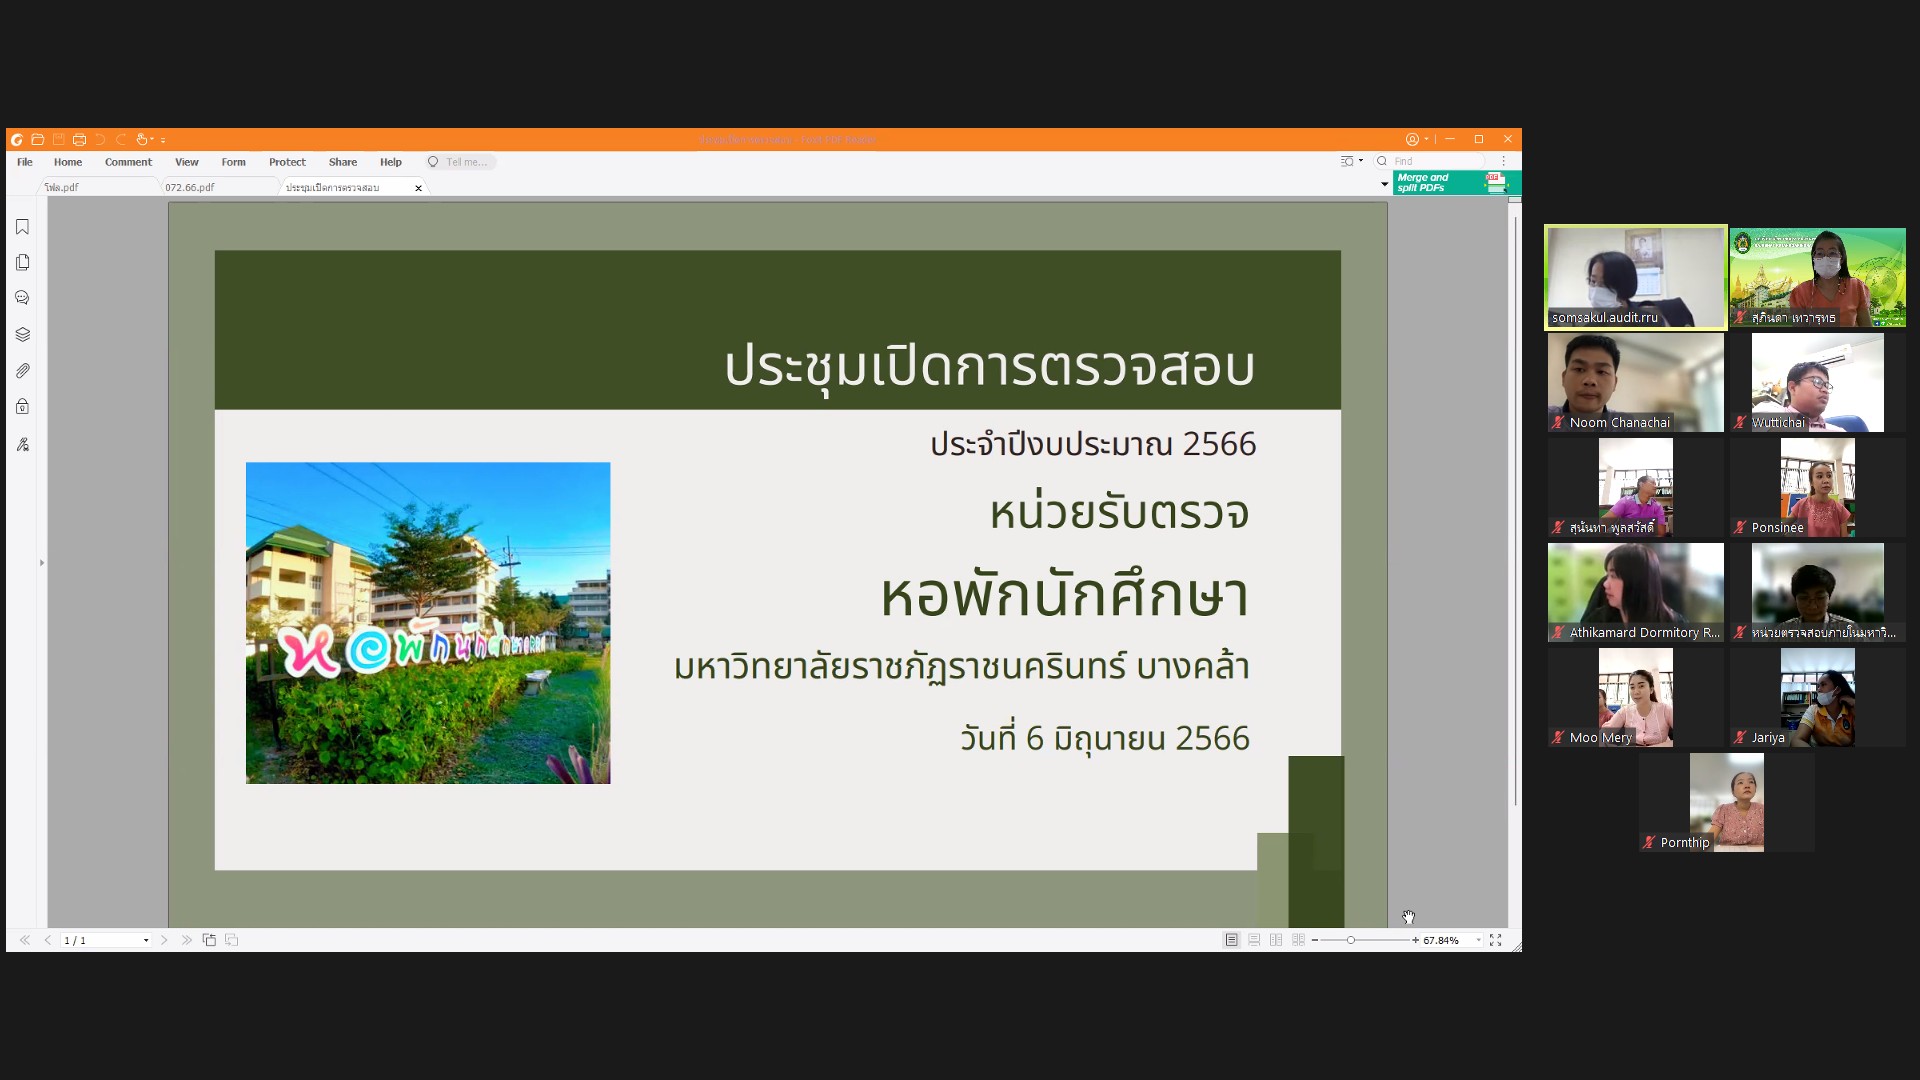Open the Bookmarks panel icon

(22, 227)
